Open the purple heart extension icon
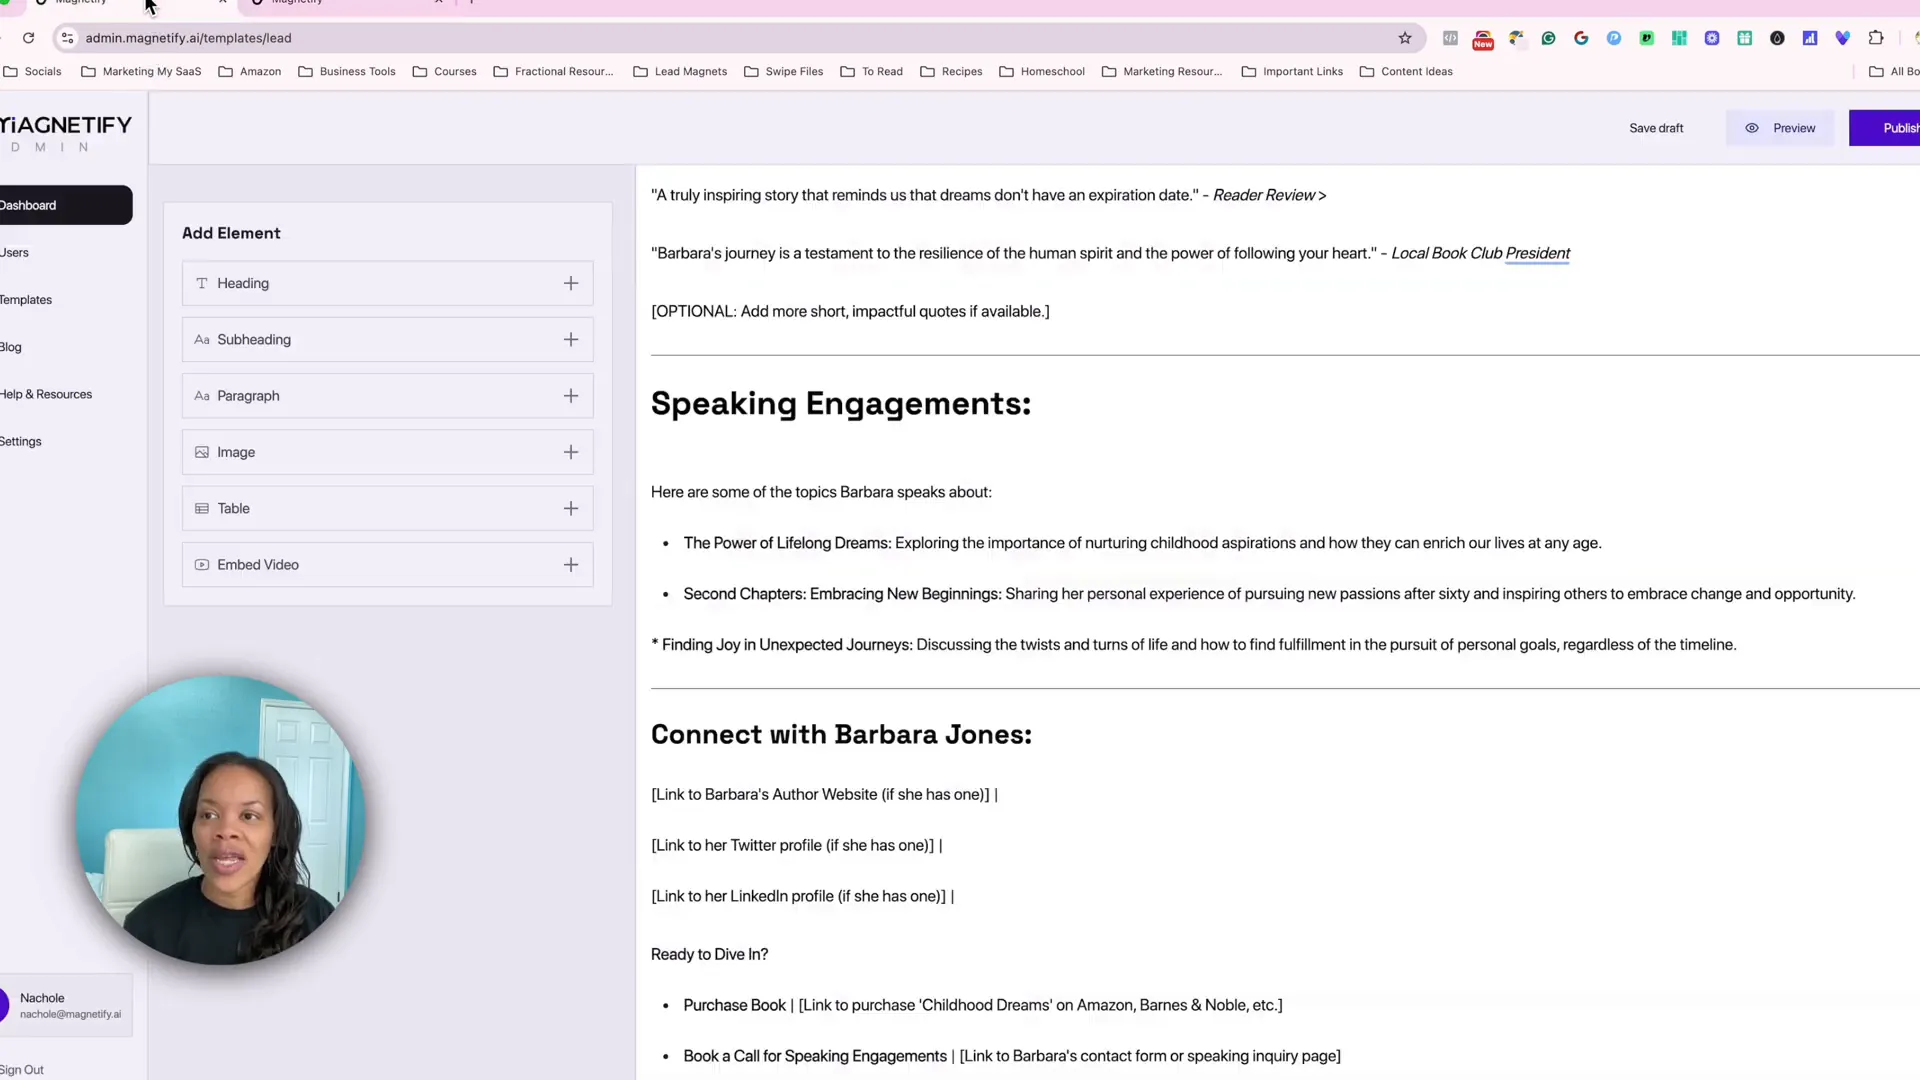The width and height of the screenshot is (1920, 1080). [x=1843, y=38]
